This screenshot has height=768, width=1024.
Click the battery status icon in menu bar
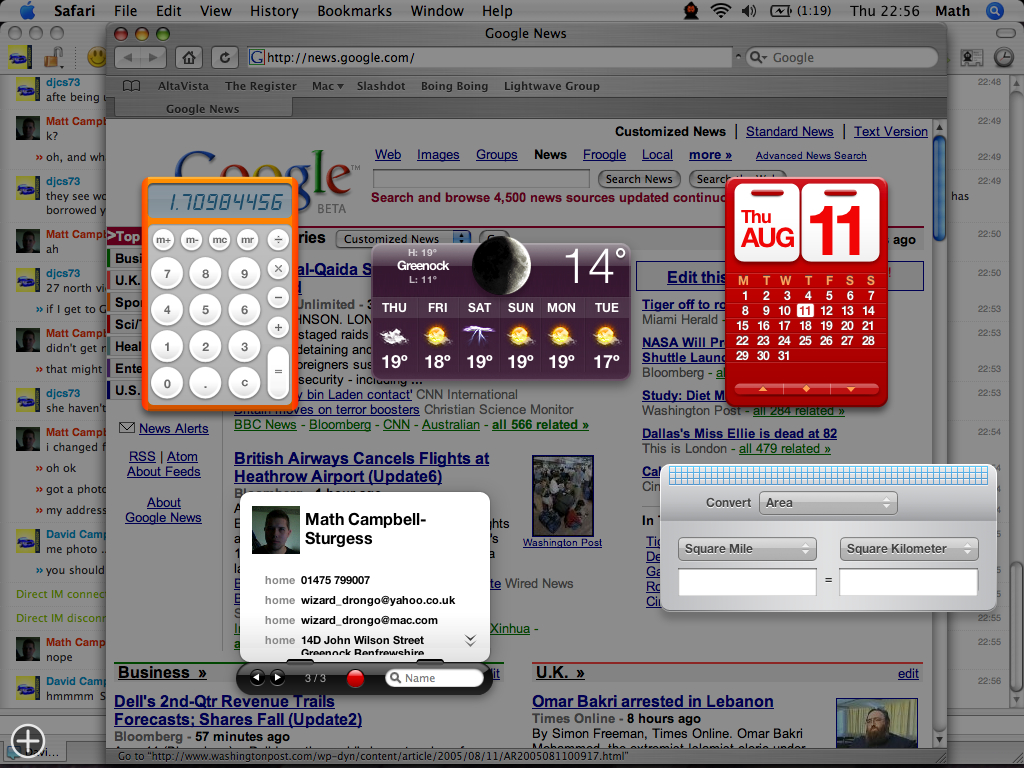780,10
